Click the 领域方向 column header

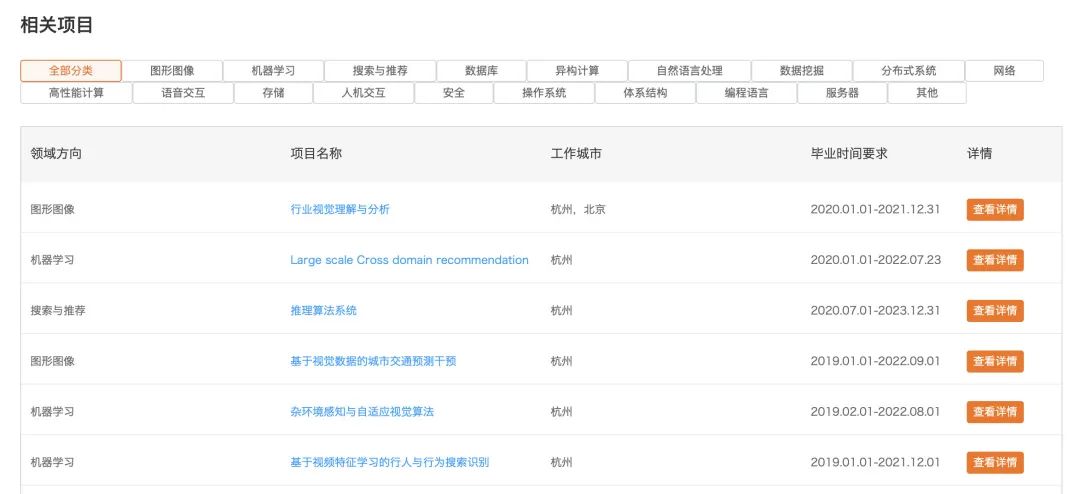click(x=56, y=154)
